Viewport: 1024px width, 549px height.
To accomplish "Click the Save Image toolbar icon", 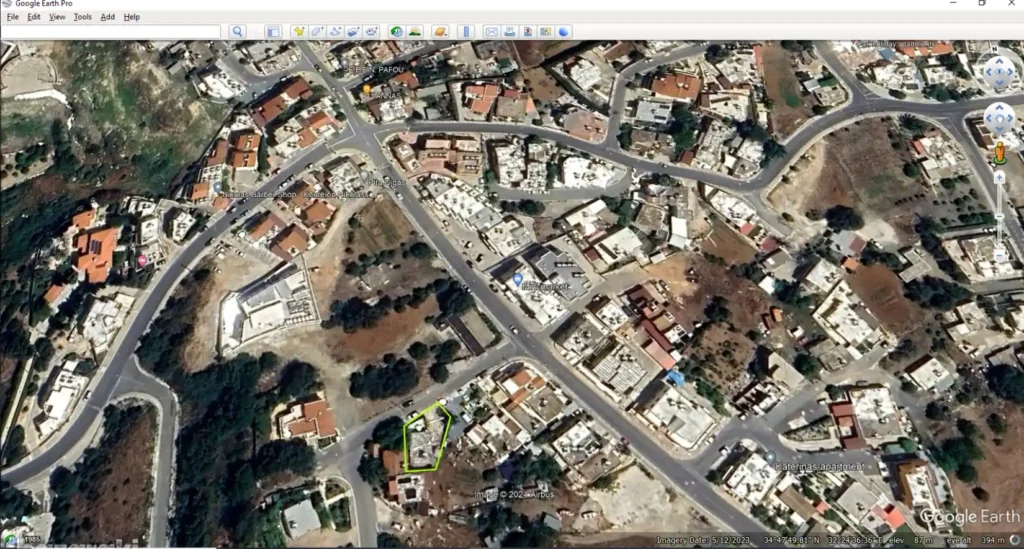I will 527,32.
